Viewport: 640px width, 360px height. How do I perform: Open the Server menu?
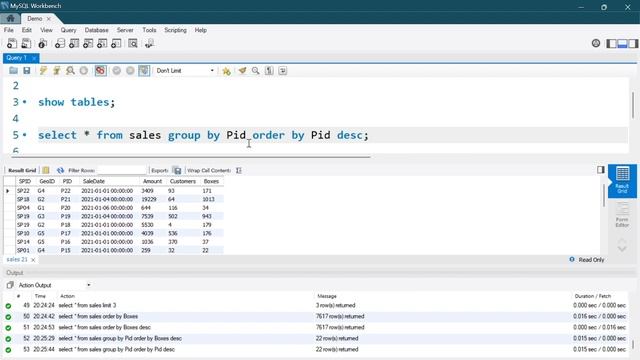pyautogui.click(x=125, y=30)
